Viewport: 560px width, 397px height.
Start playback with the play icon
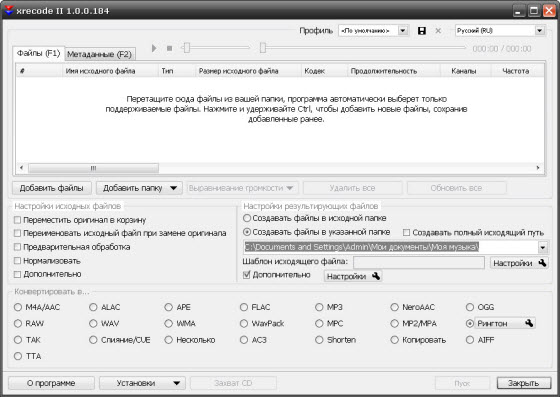(x=154, y=48)
